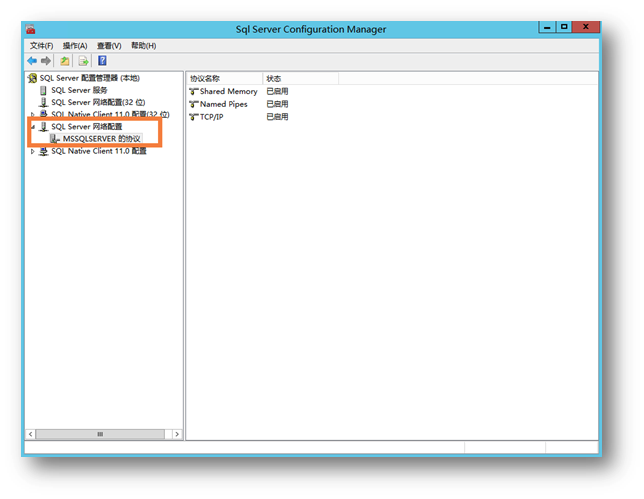Open the 操作(A) menu
Image resolution: width=644 pixels, height=499 pixels.
(75, 46)
